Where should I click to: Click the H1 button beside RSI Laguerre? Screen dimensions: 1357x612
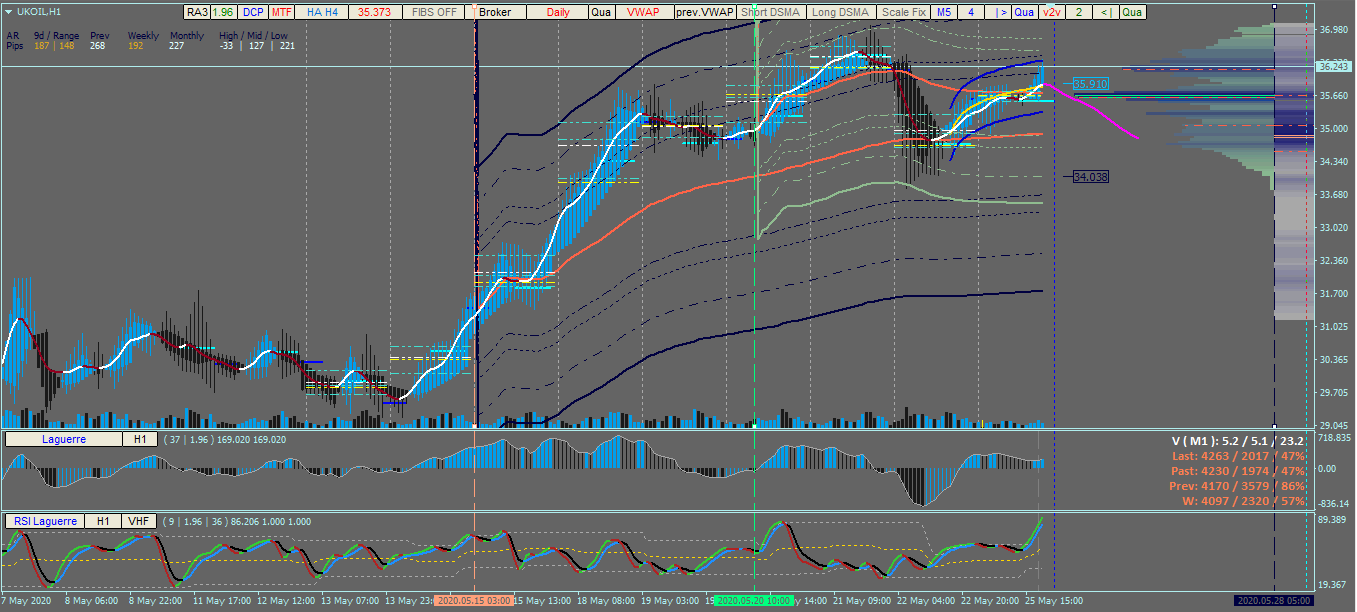pyautogui.click(x=104, y=521)
